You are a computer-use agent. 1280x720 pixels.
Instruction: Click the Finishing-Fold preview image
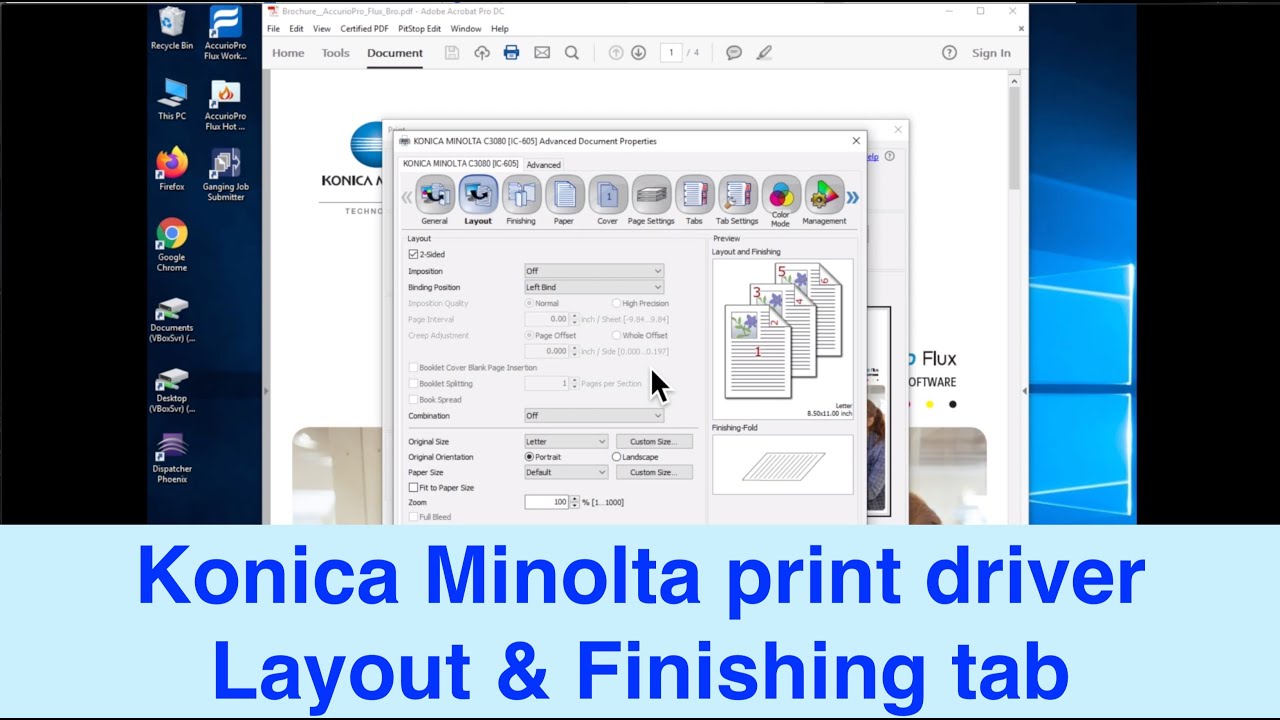pyautogui.click(x=782, y=464)
